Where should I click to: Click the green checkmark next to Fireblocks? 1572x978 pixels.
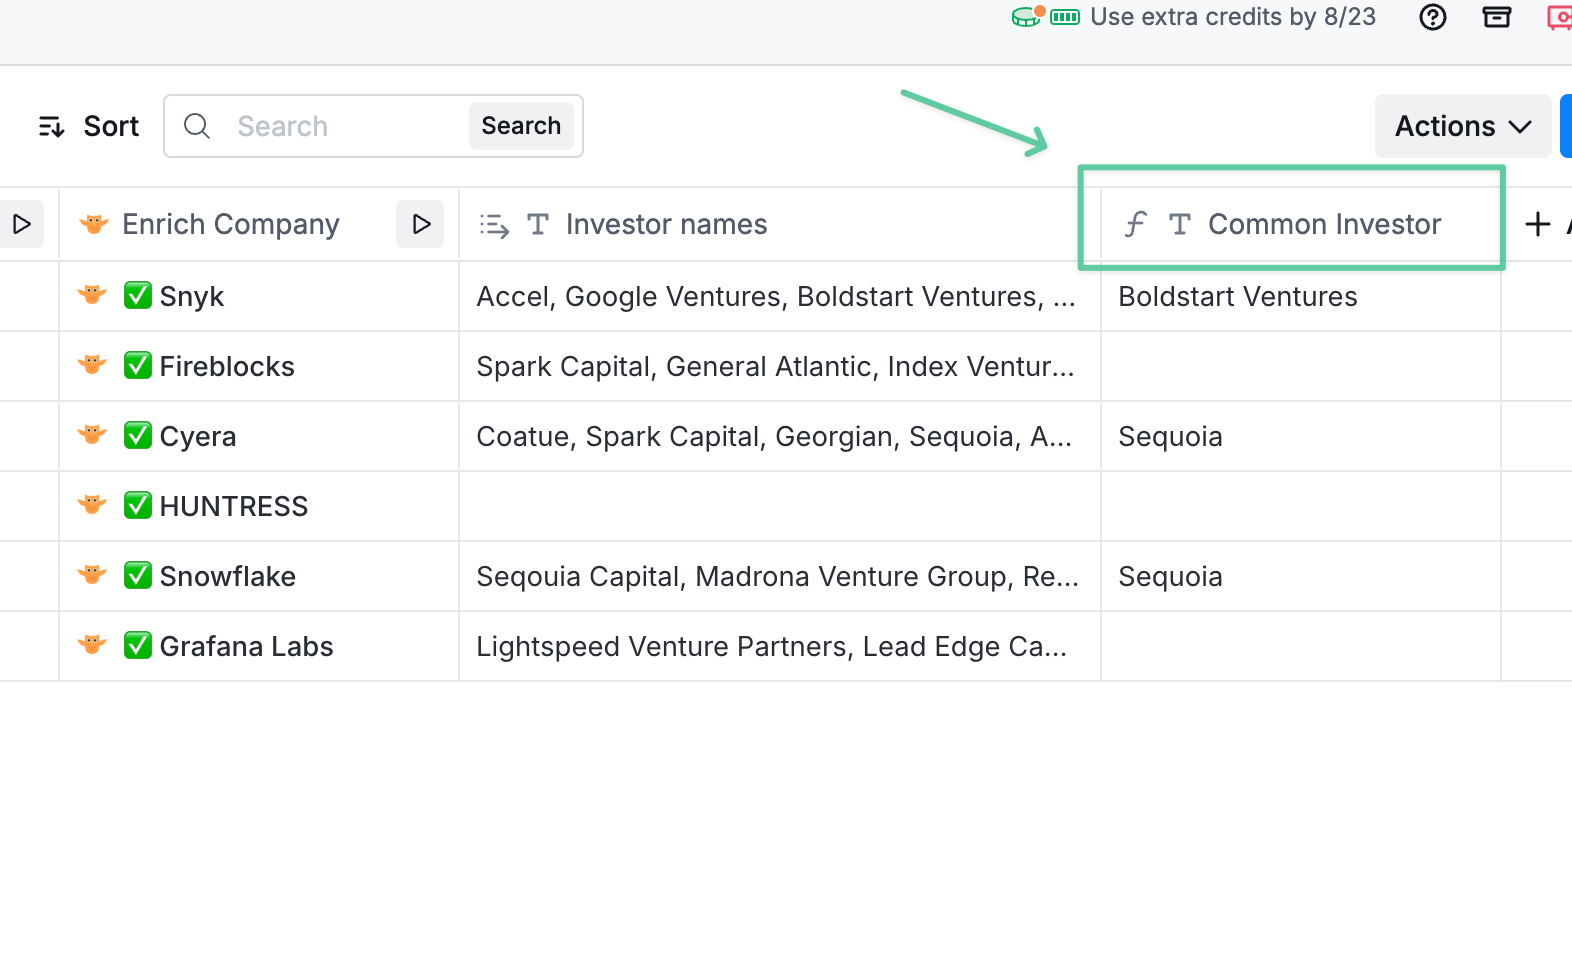coord(138,365)
